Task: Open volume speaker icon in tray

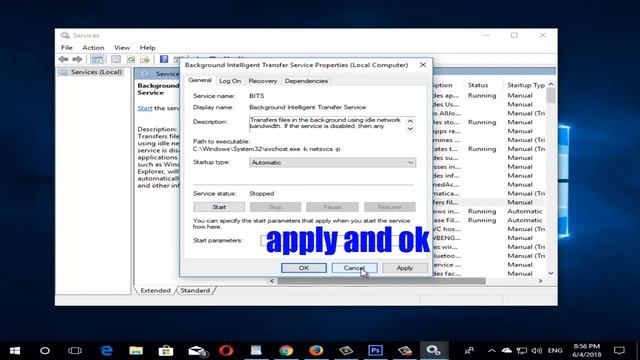Action: [x=537, y=351]
